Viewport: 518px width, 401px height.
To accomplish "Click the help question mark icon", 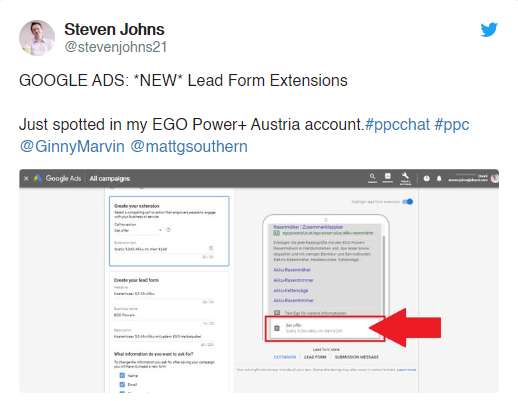I will tap(426, 179).
